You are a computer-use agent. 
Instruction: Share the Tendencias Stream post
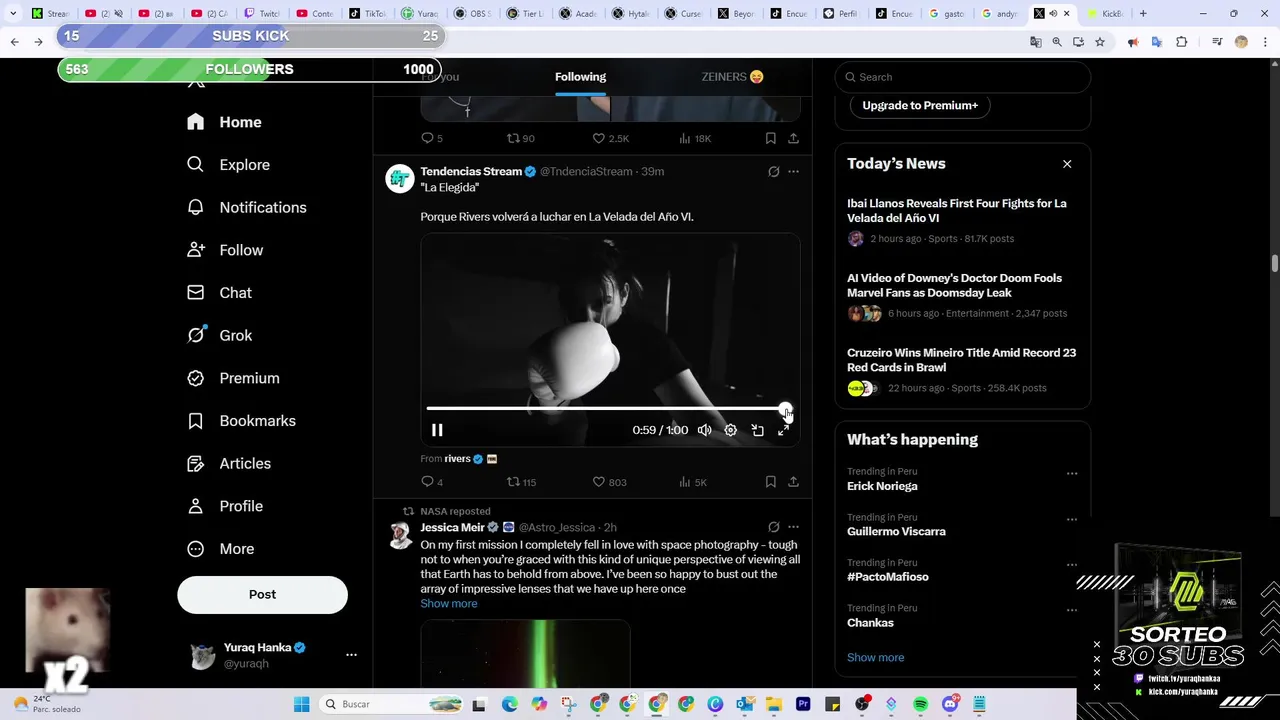(793, 482)
